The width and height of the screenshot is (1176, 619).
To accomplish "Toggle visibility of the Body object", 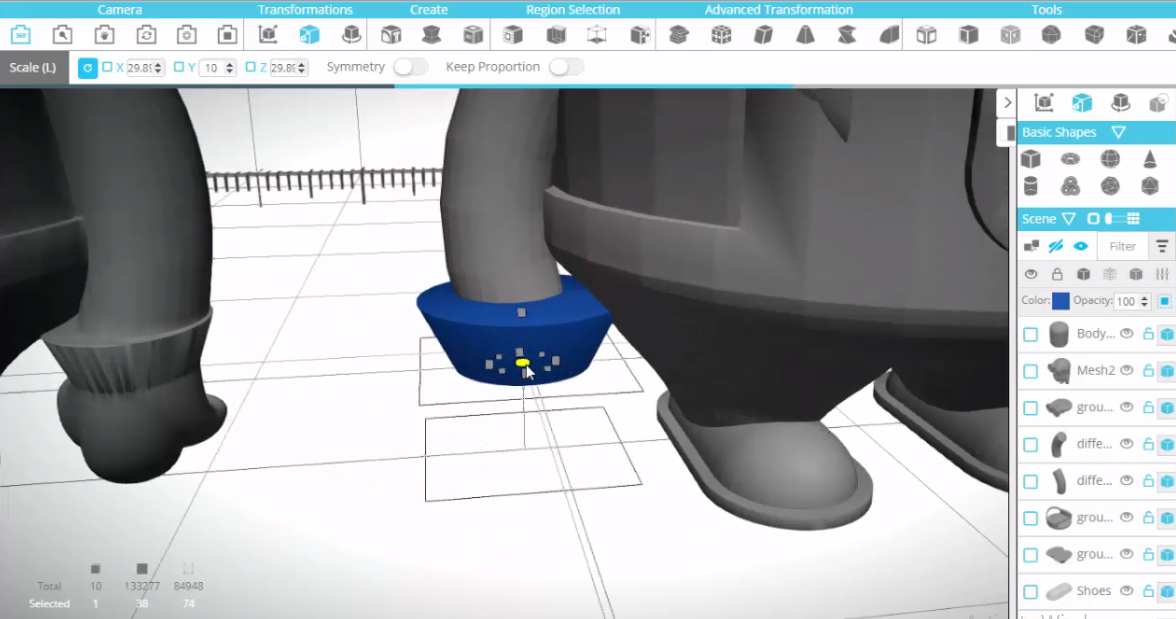I will pyautogui.click(x=1126, y=333).
